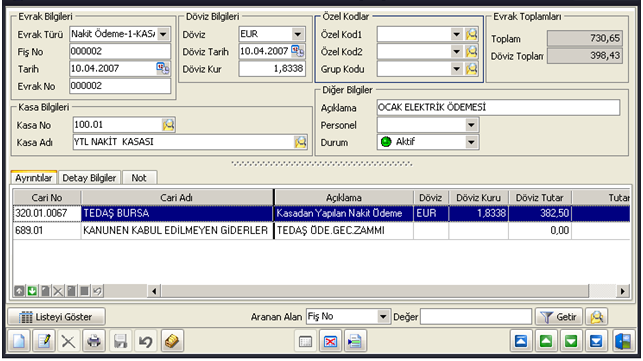The image size is (643, 361).
Task: Open the Kasa Adı lookup icon
Action: pyautogui.click(x=300, y=142)
